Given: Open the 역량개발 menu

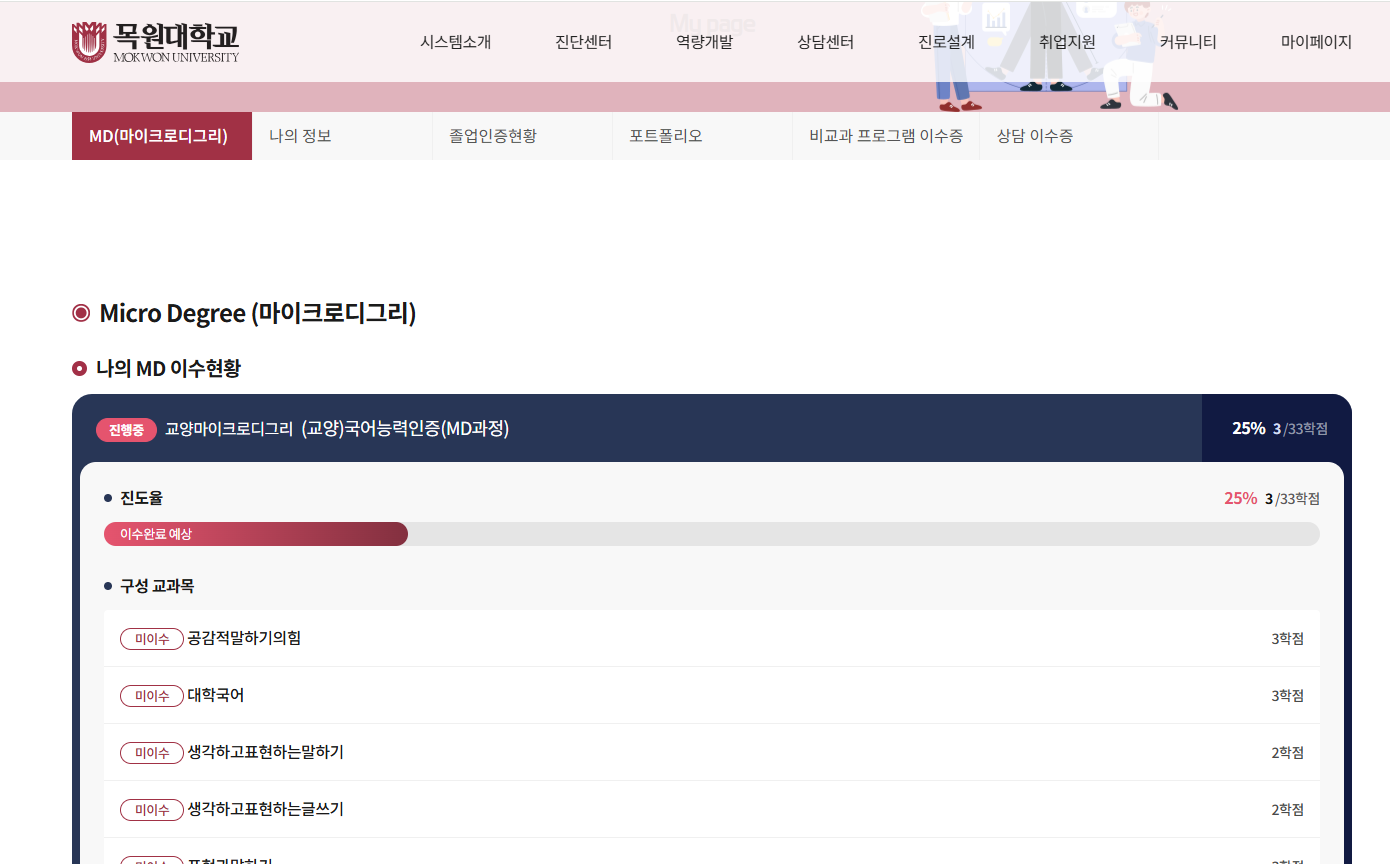Looking at the screenshot, I should pos(704,42).
